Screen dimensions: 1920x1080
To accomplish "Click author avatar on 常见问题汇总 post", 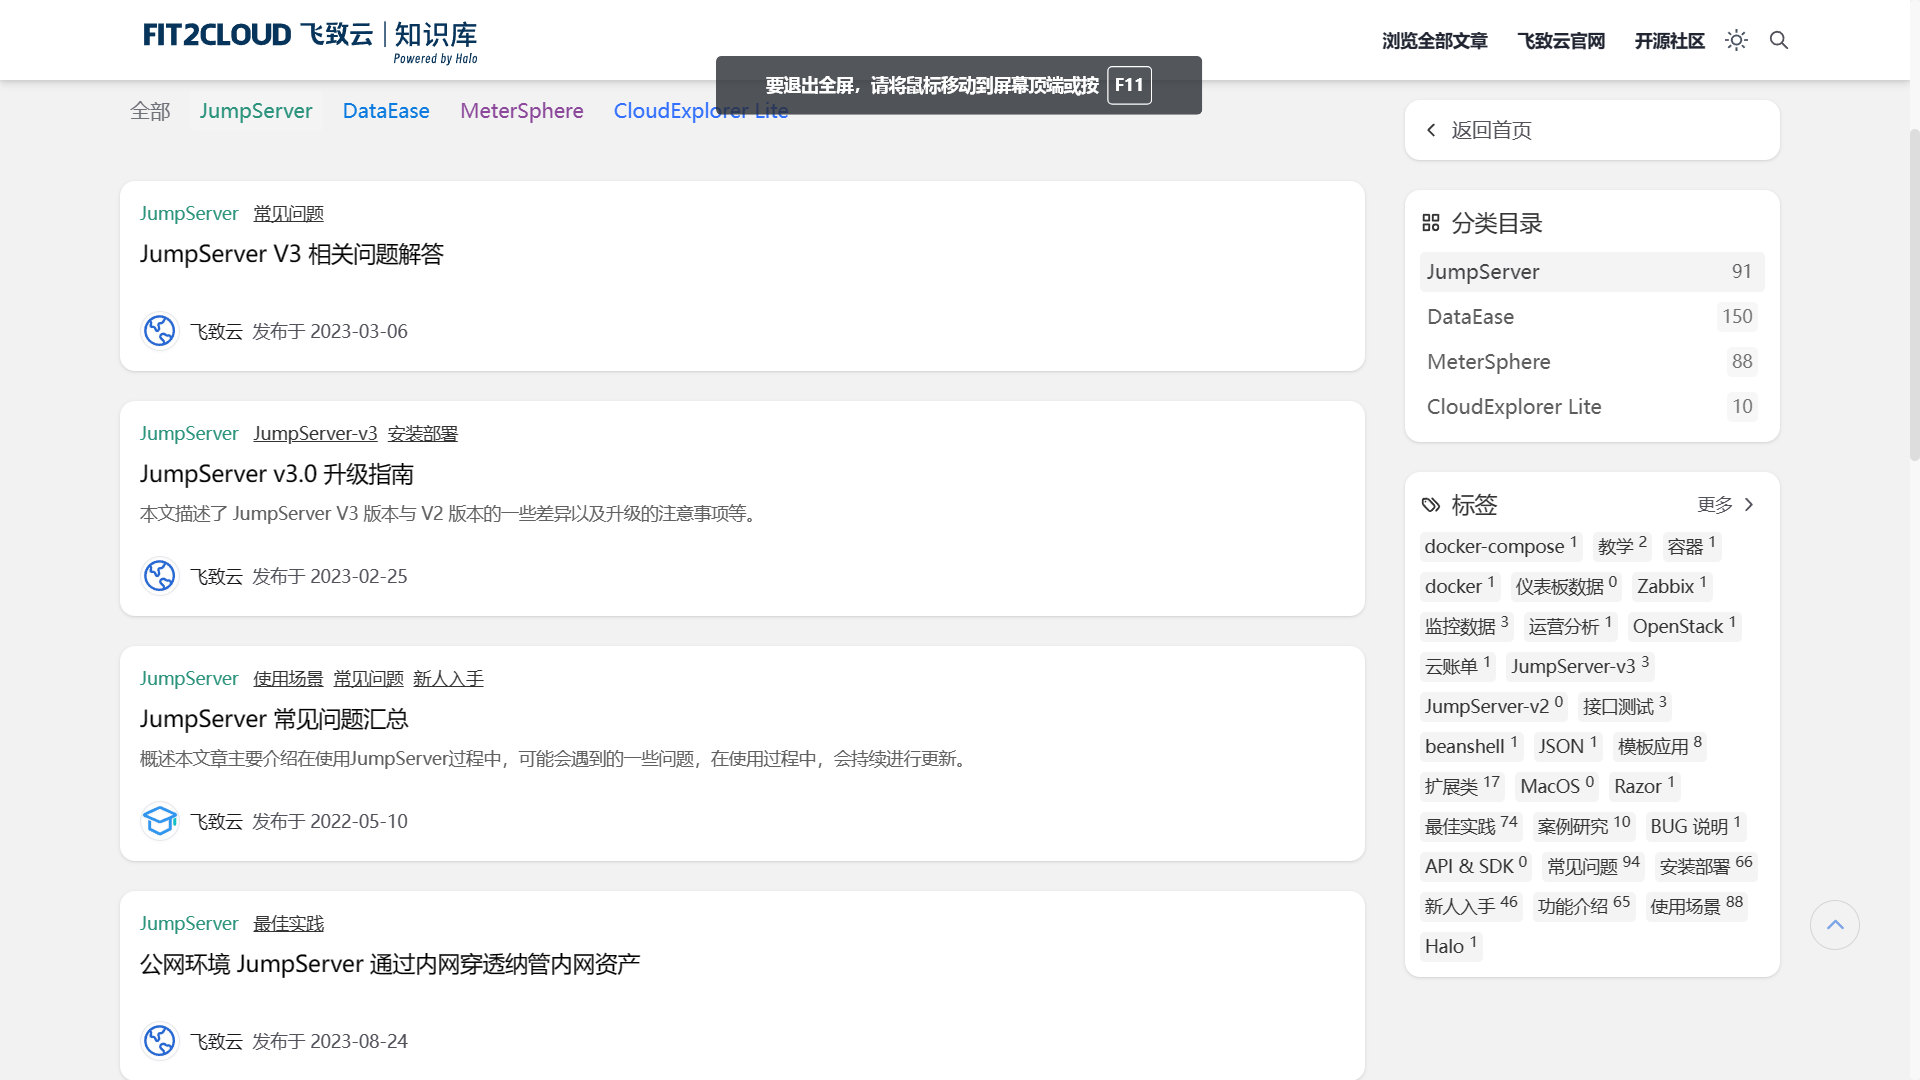I will [x=160, y=821].
